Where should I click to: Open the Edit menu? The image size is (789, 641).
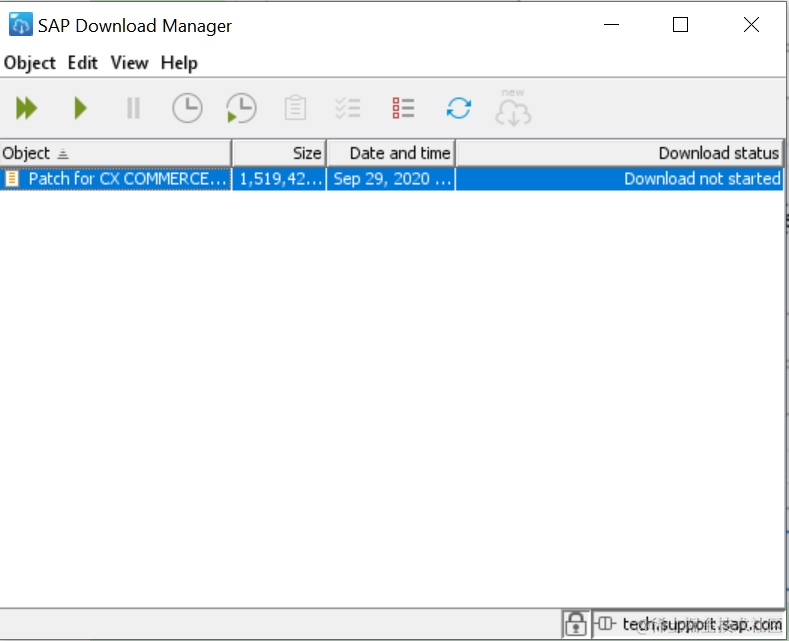tap(83, 63)
